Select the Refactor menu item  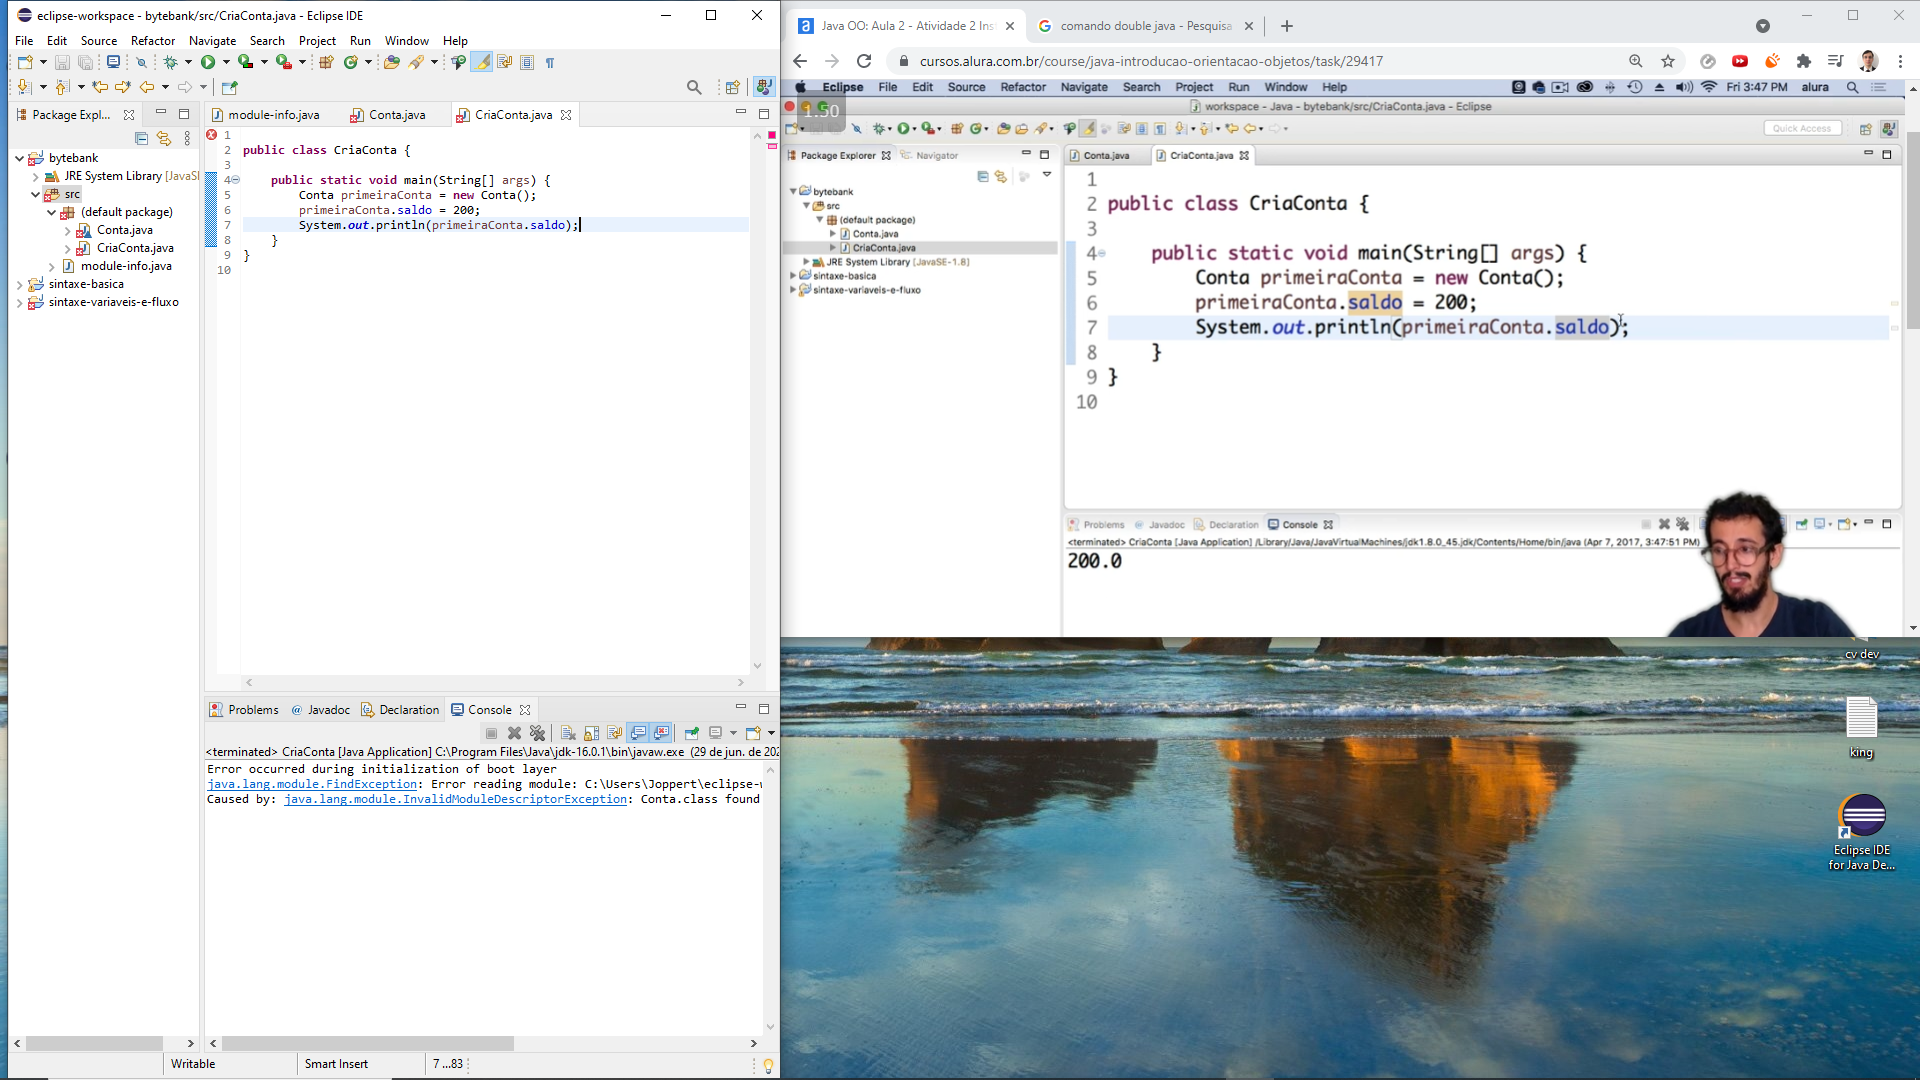point(152,40)
